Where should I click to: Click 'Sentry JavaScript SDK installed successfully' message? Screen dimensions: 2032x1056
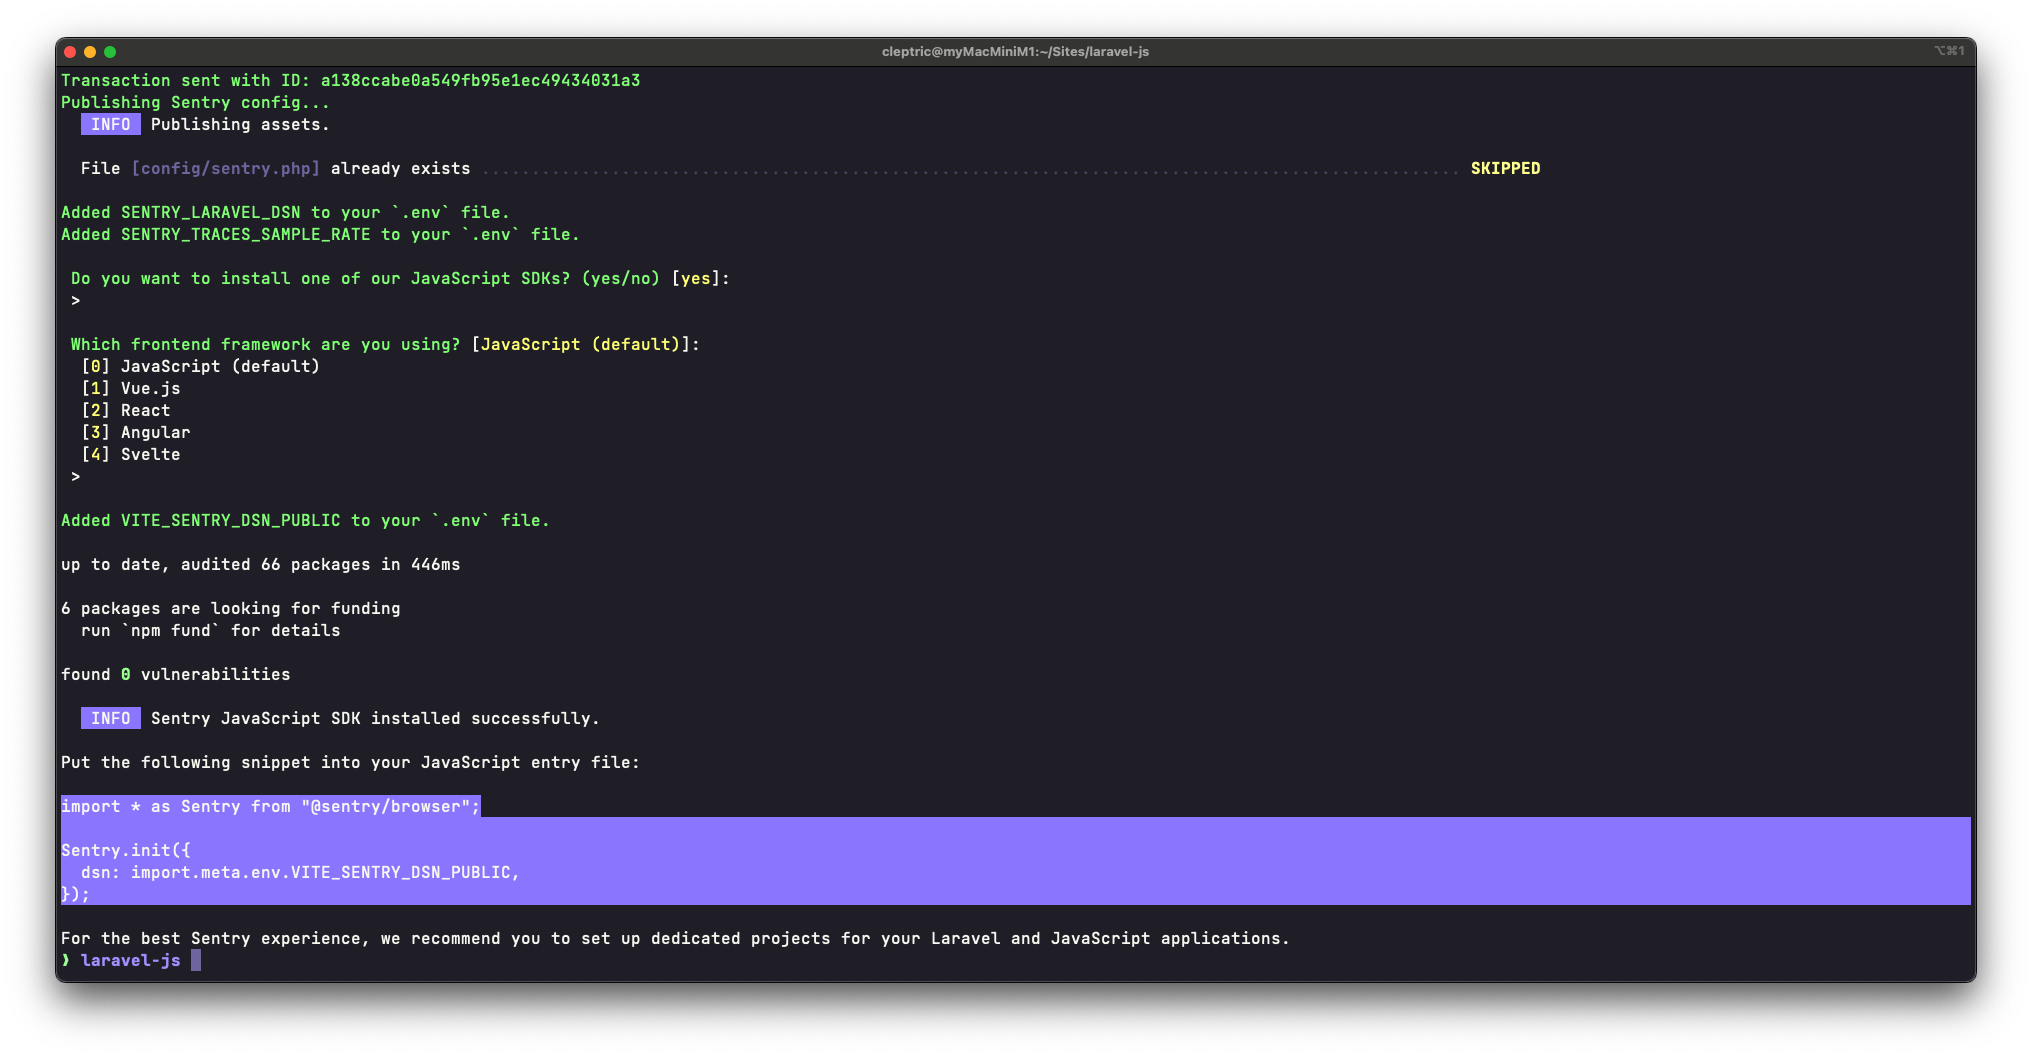[x=375, y=719]
